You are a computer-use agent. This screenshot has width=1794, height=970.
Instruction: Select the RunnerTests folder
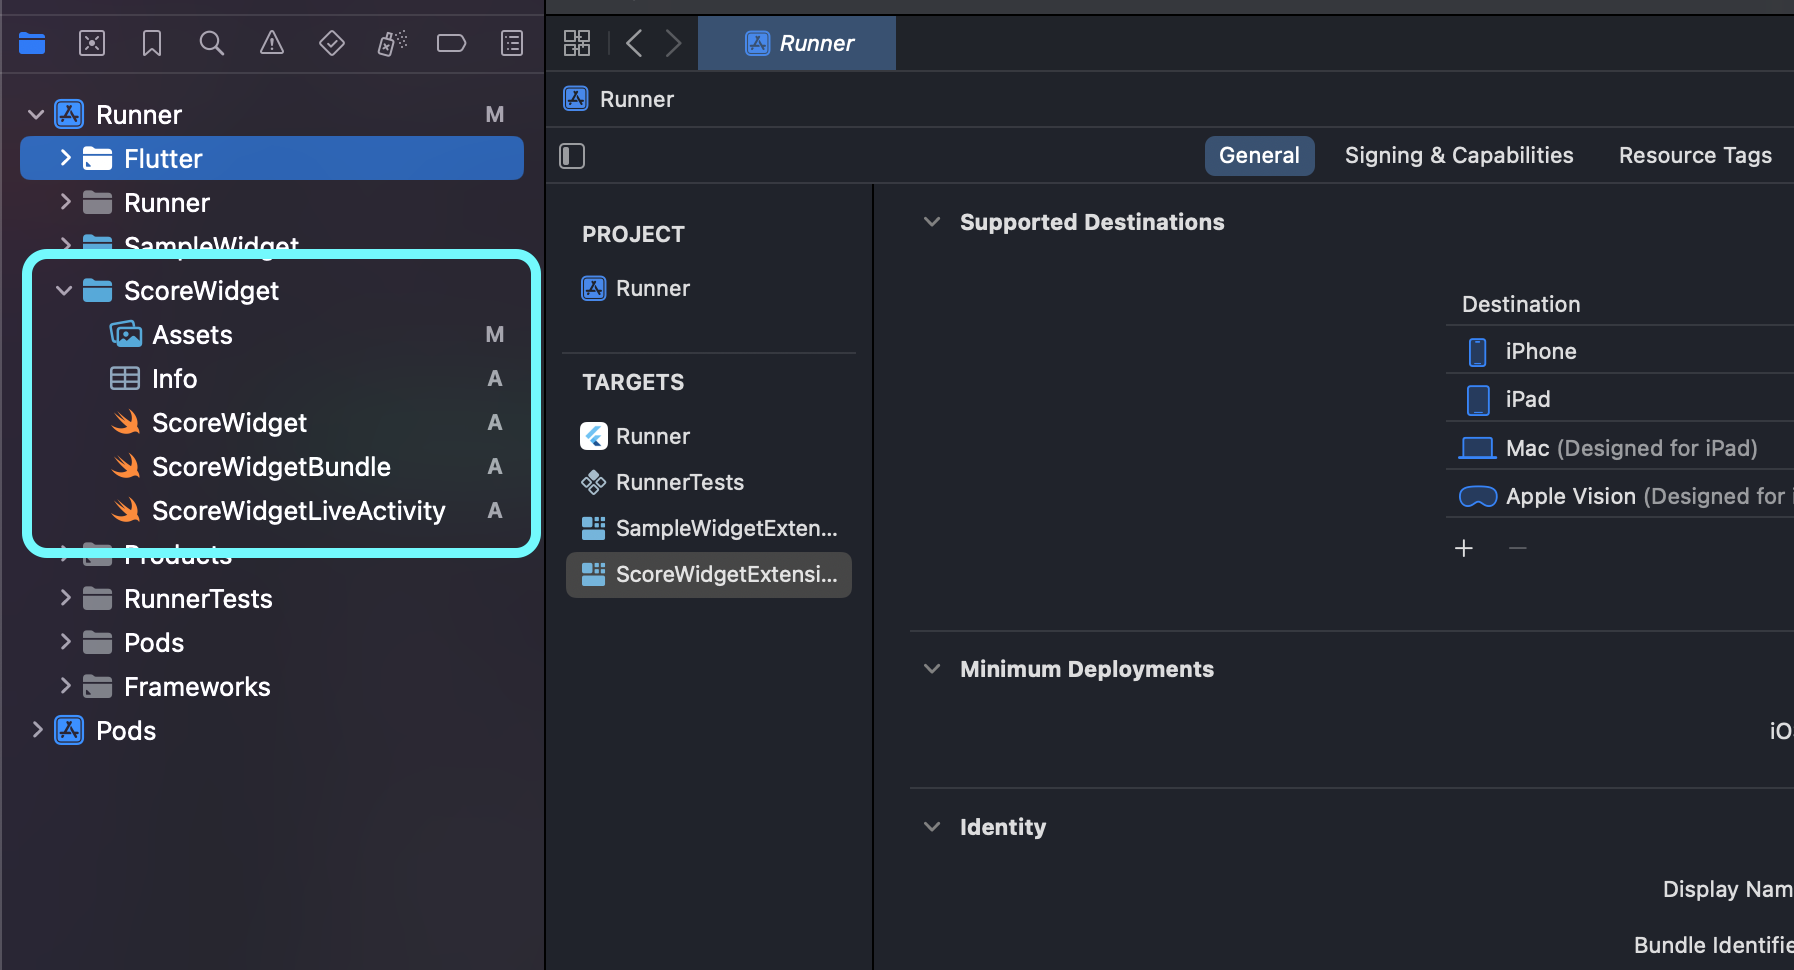pyautogui.click(x=272, y=598)
